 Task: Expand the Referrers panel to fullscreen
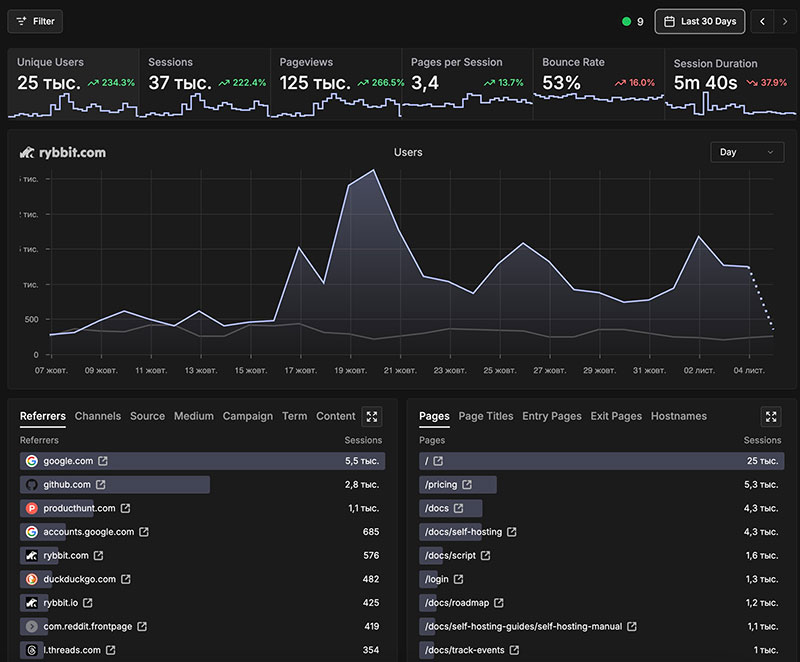tap(372, 417)
